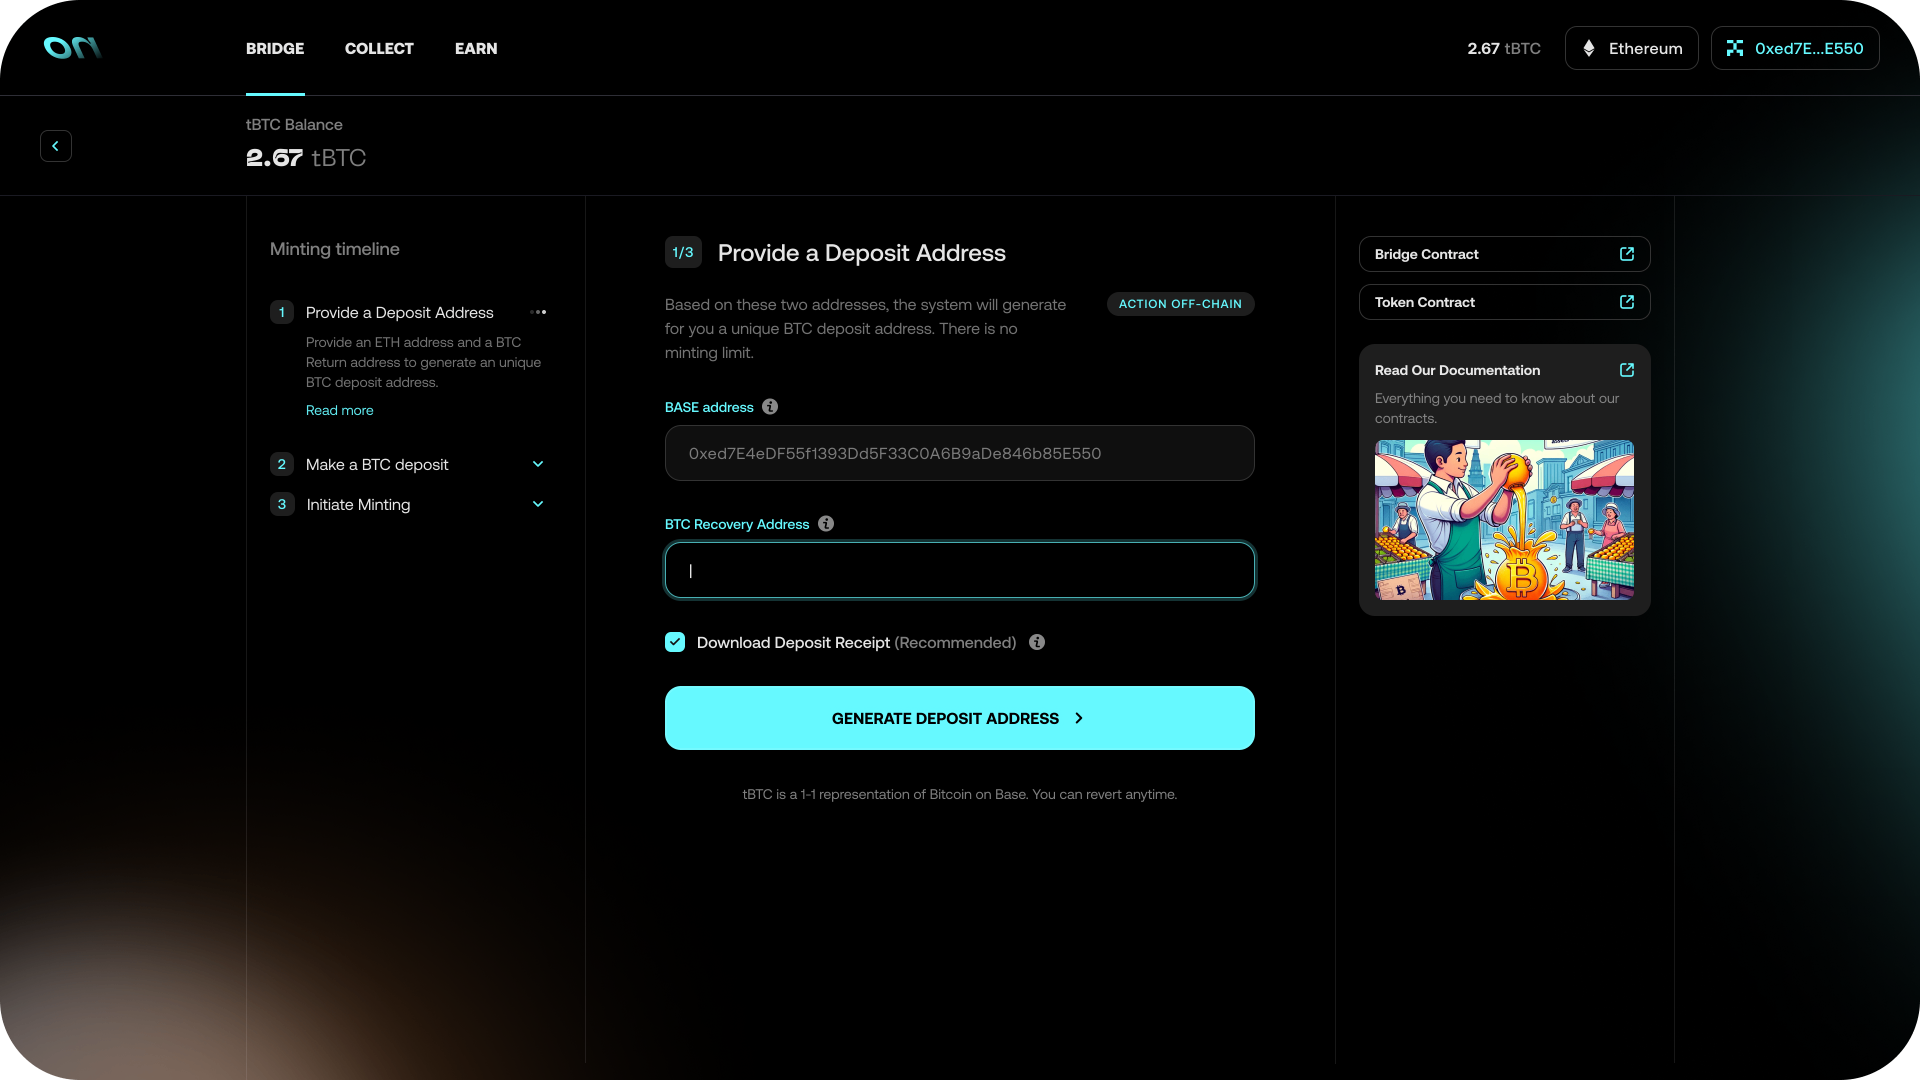The height and width of the screenshot is (1080, 1920).
Task: Open the Read more link
Action: [339, 410]
